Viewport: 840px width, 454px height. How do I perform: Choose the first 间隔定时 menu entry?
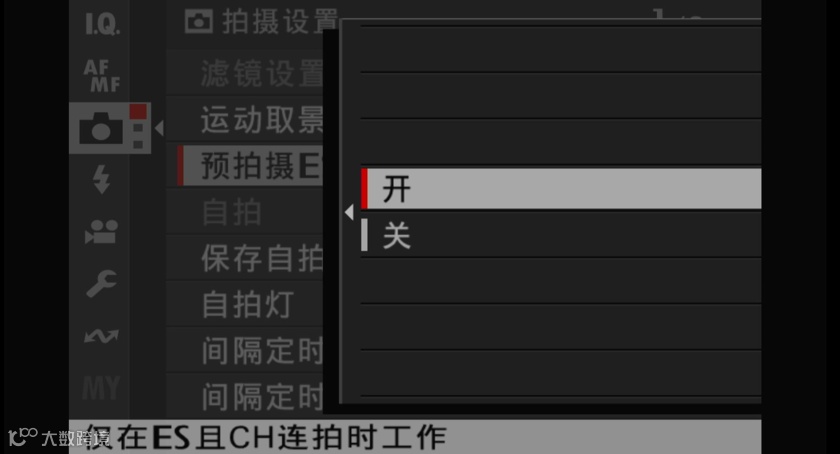point(245,351)
